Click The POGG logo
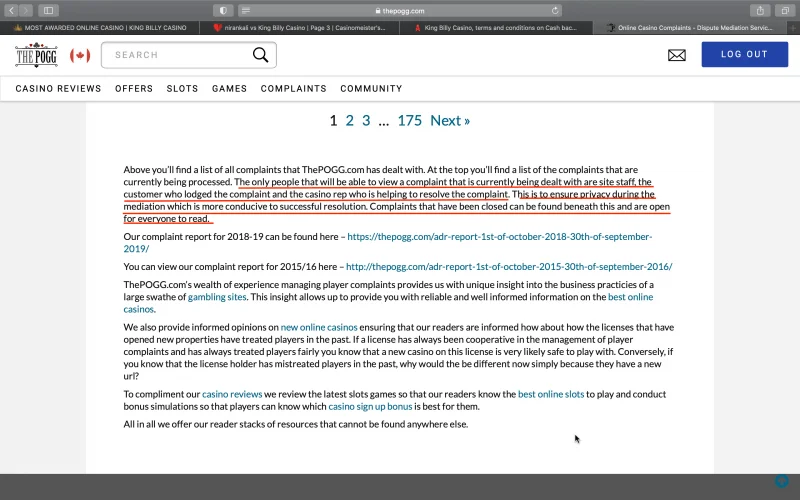Image resolution: width=800 pixels, height=500 pixels. (36, 55)
